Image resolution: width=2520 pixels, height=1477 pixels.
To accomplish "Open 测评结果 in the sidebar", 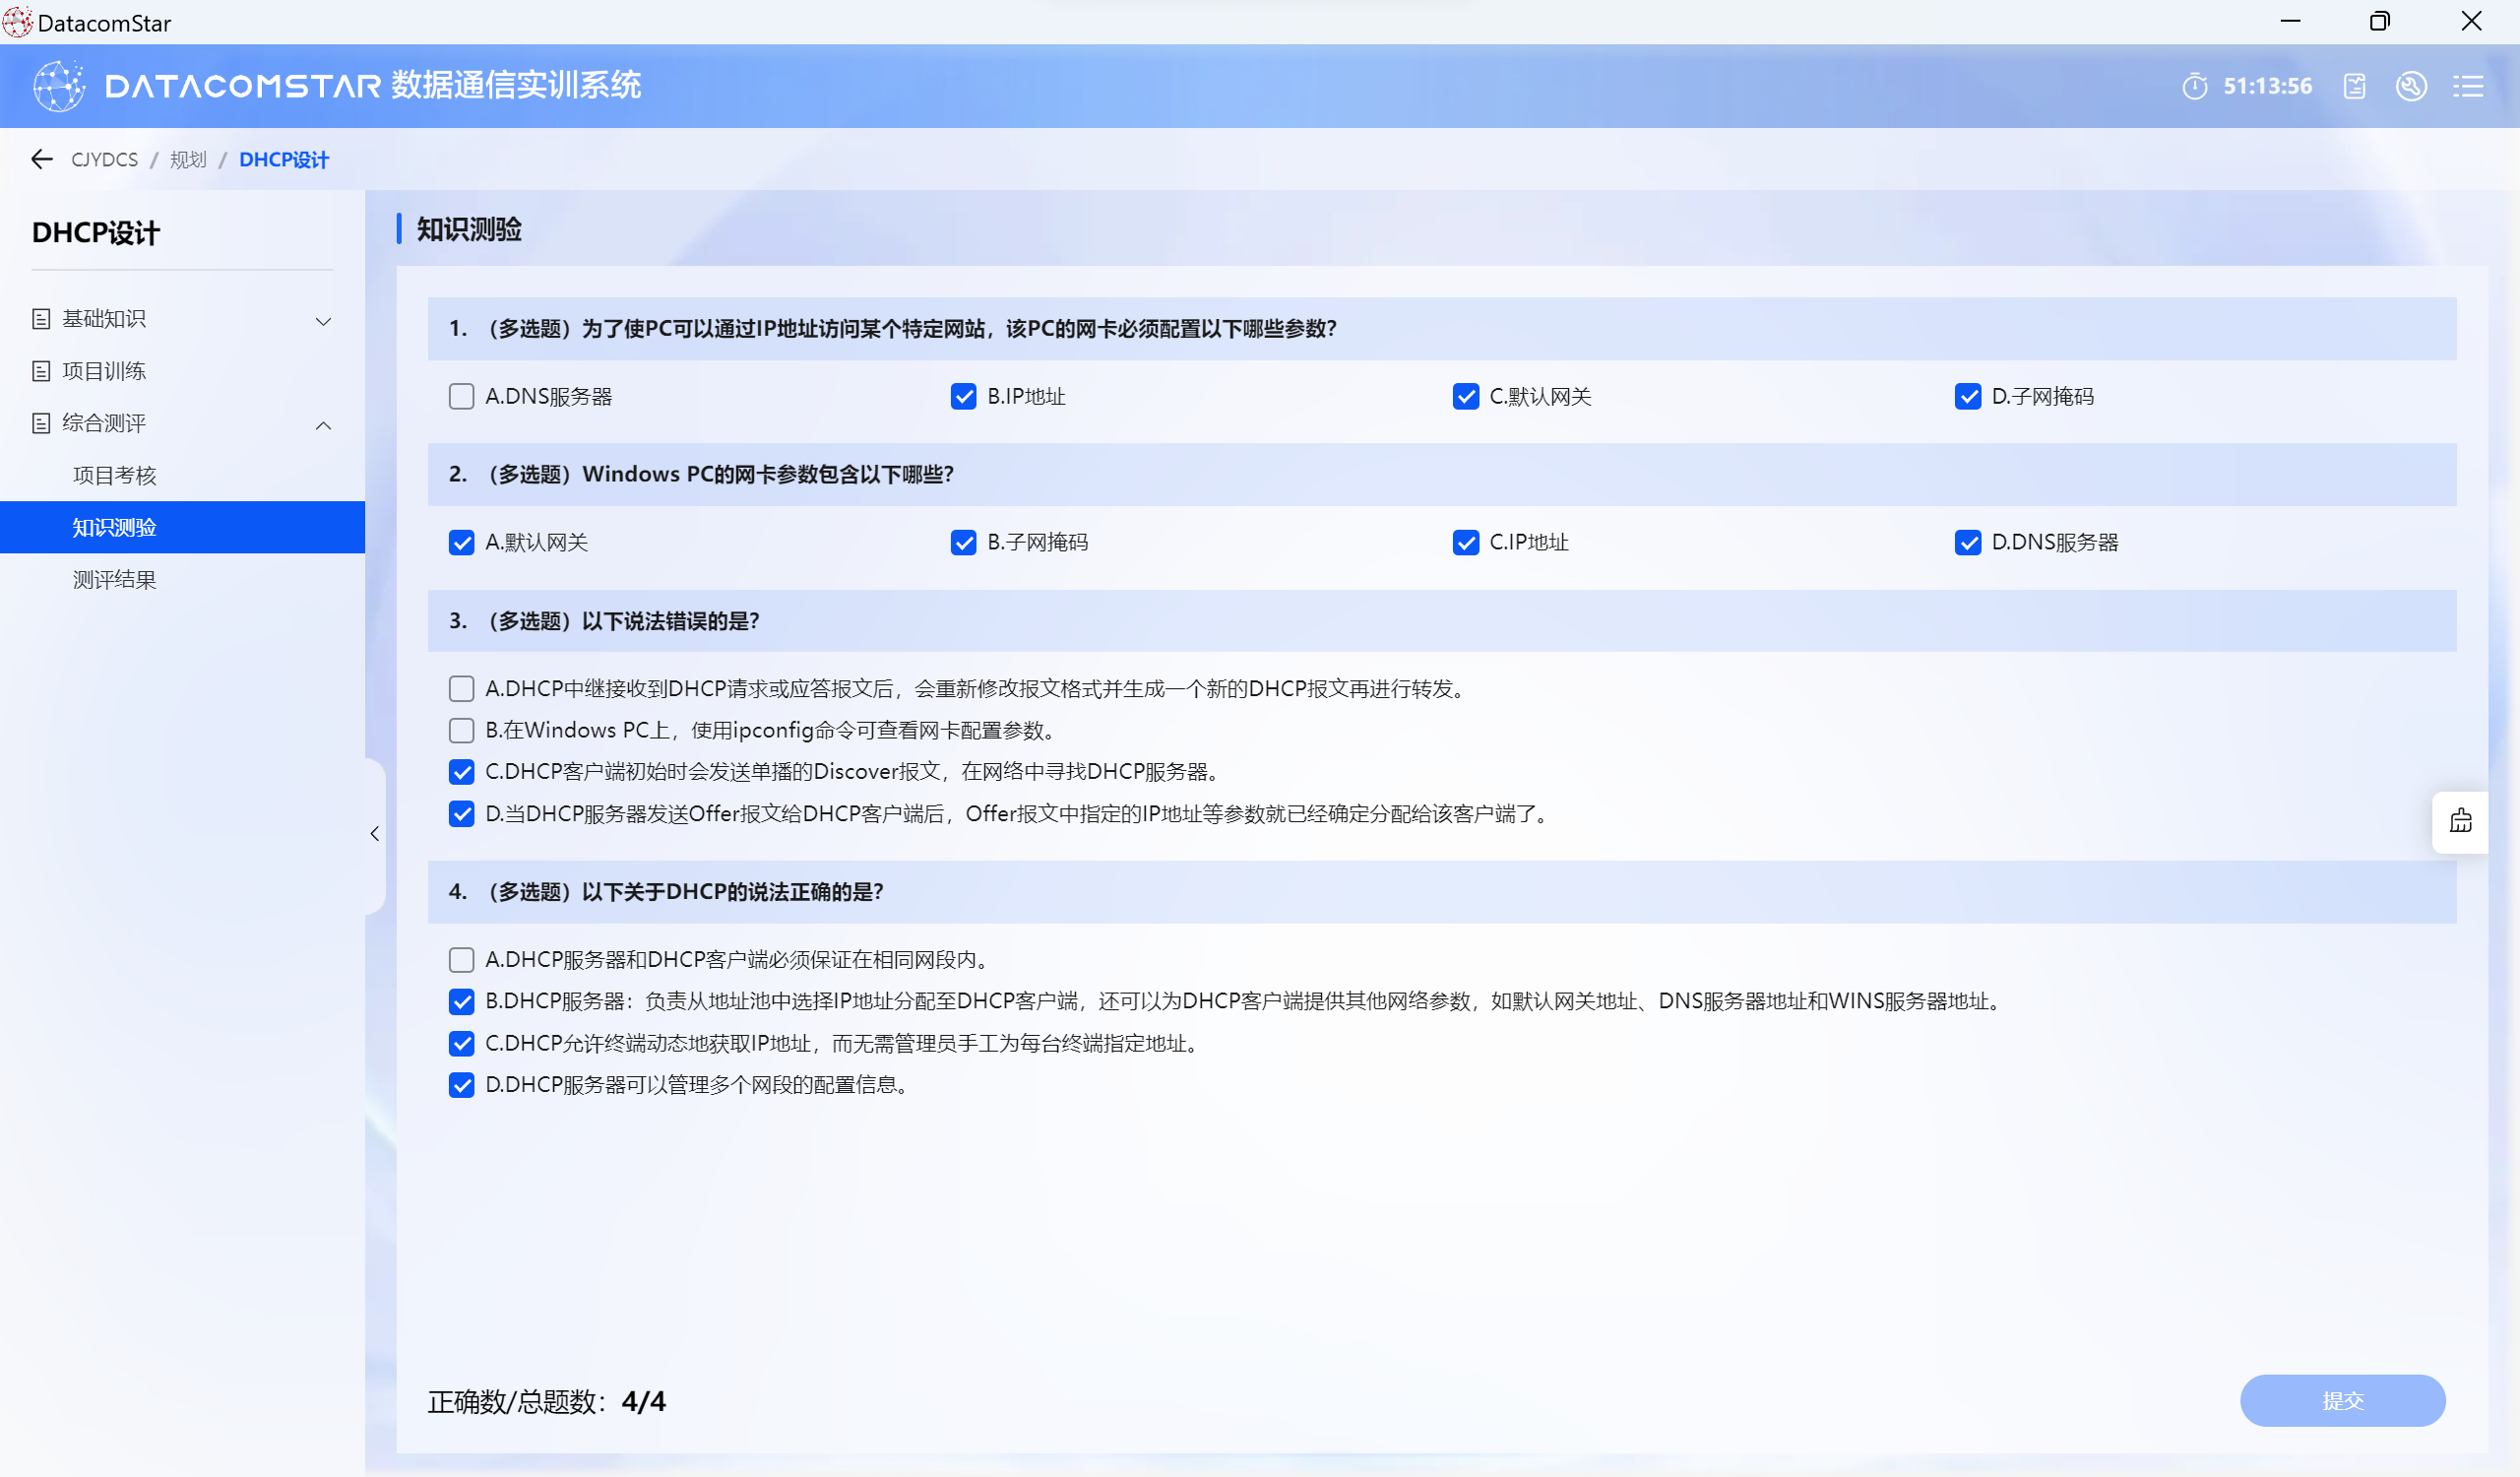I will tap(115, 580).
